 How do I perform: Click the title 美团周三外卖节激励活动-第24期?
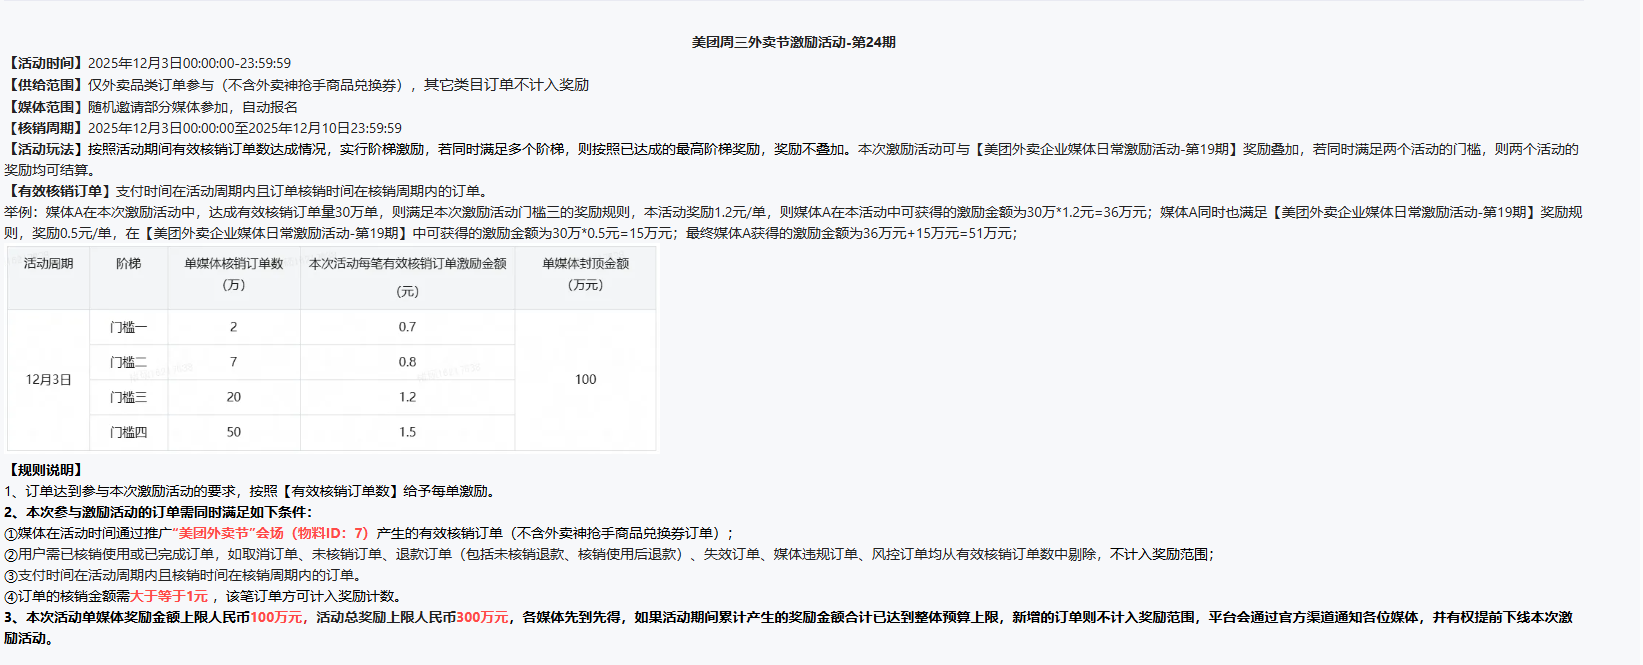pyautogui.click(x=793, y=42)
